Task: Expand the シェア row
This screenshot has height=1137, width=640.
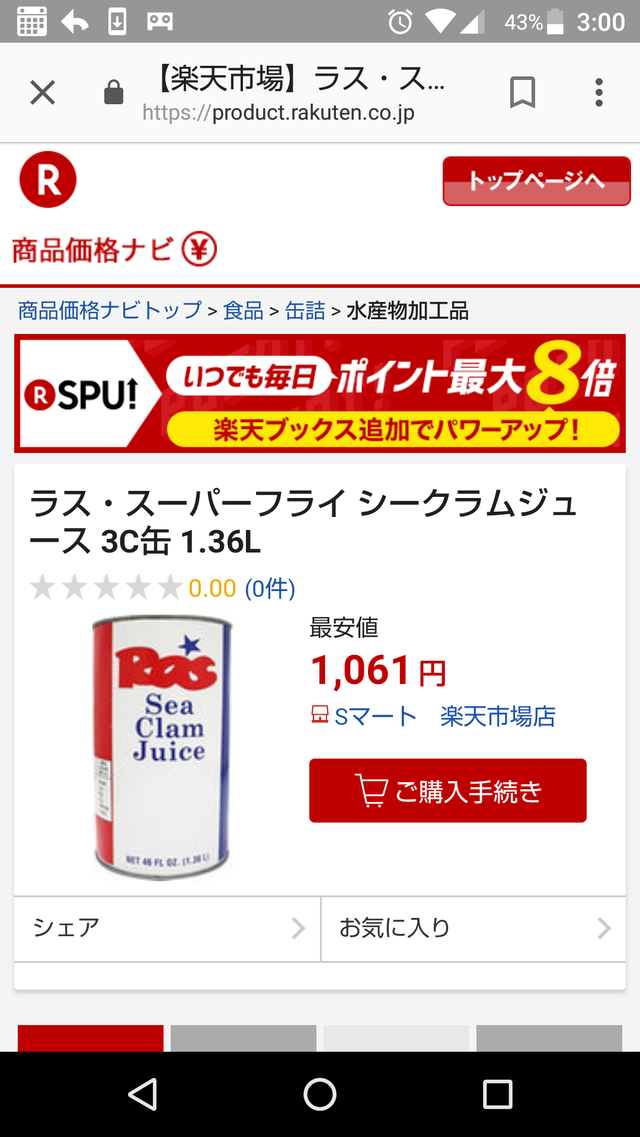Action: 167,928
